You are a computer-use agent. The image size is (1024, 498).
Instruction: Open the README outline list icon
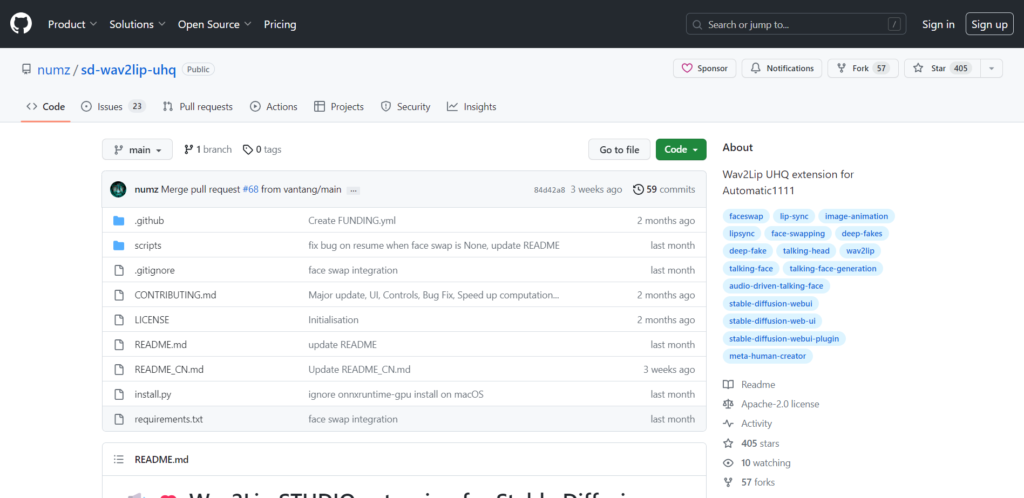[118, 459]
